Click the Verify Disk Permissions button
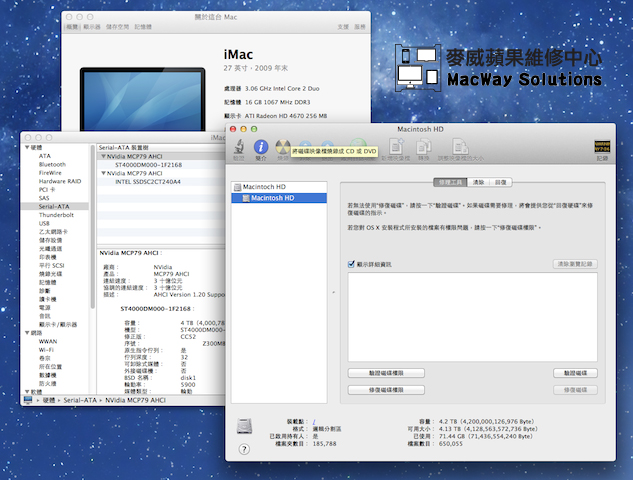Image resolution: width=633 pixels, height=480 pixels. click(x=386, y=373)
